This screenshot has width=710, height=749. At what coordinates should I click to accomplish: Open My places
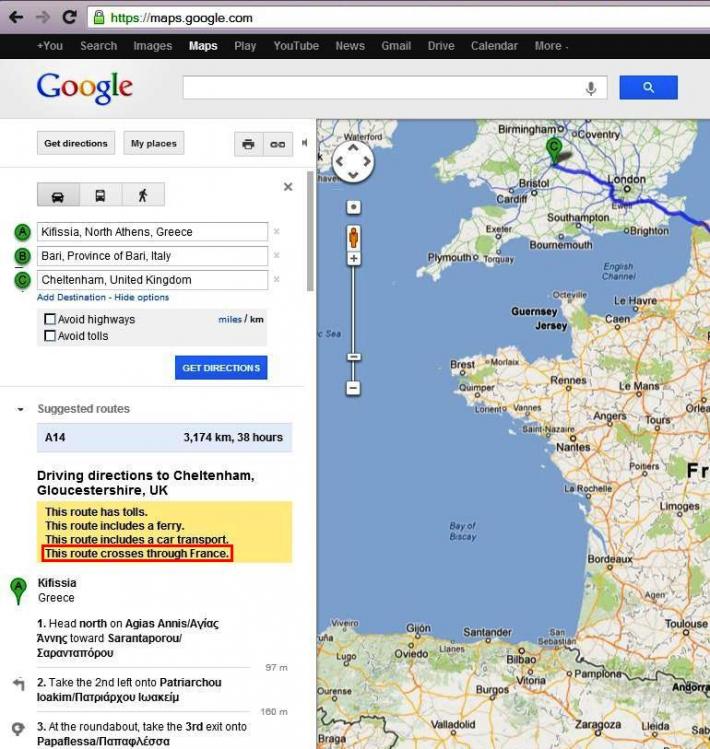154,143
